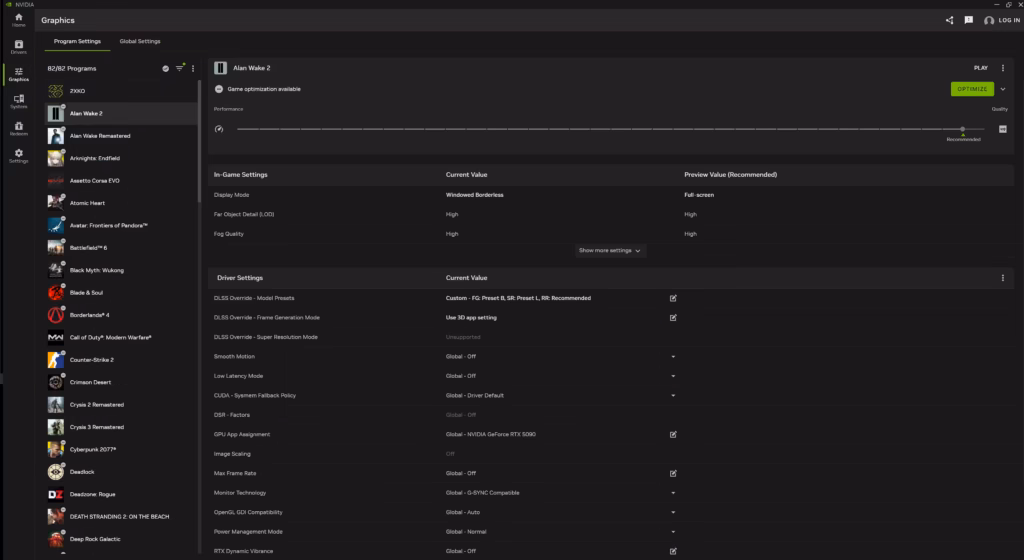This screenshot has width=1024, height=560.
Task: Click the green OPTIMIZE button
Action: click(972, 89)
